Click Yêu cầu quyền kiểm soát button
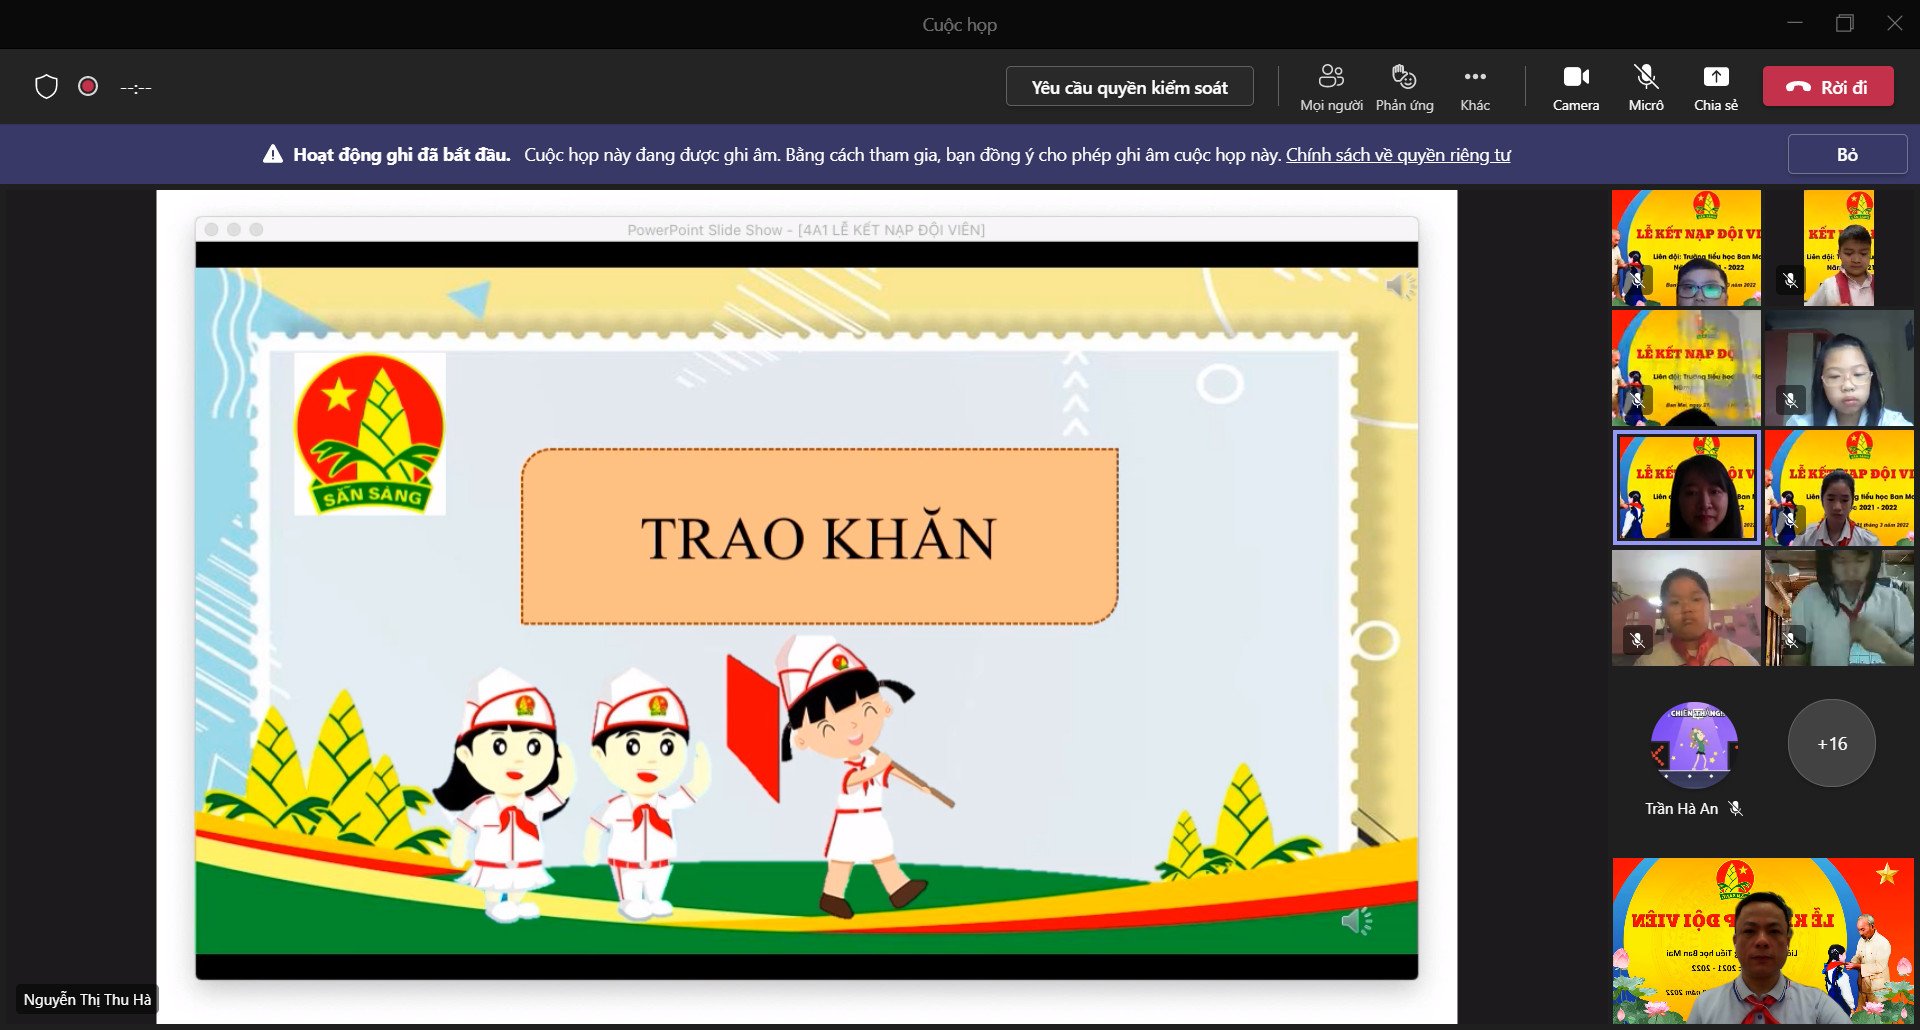 [1129, 87]
